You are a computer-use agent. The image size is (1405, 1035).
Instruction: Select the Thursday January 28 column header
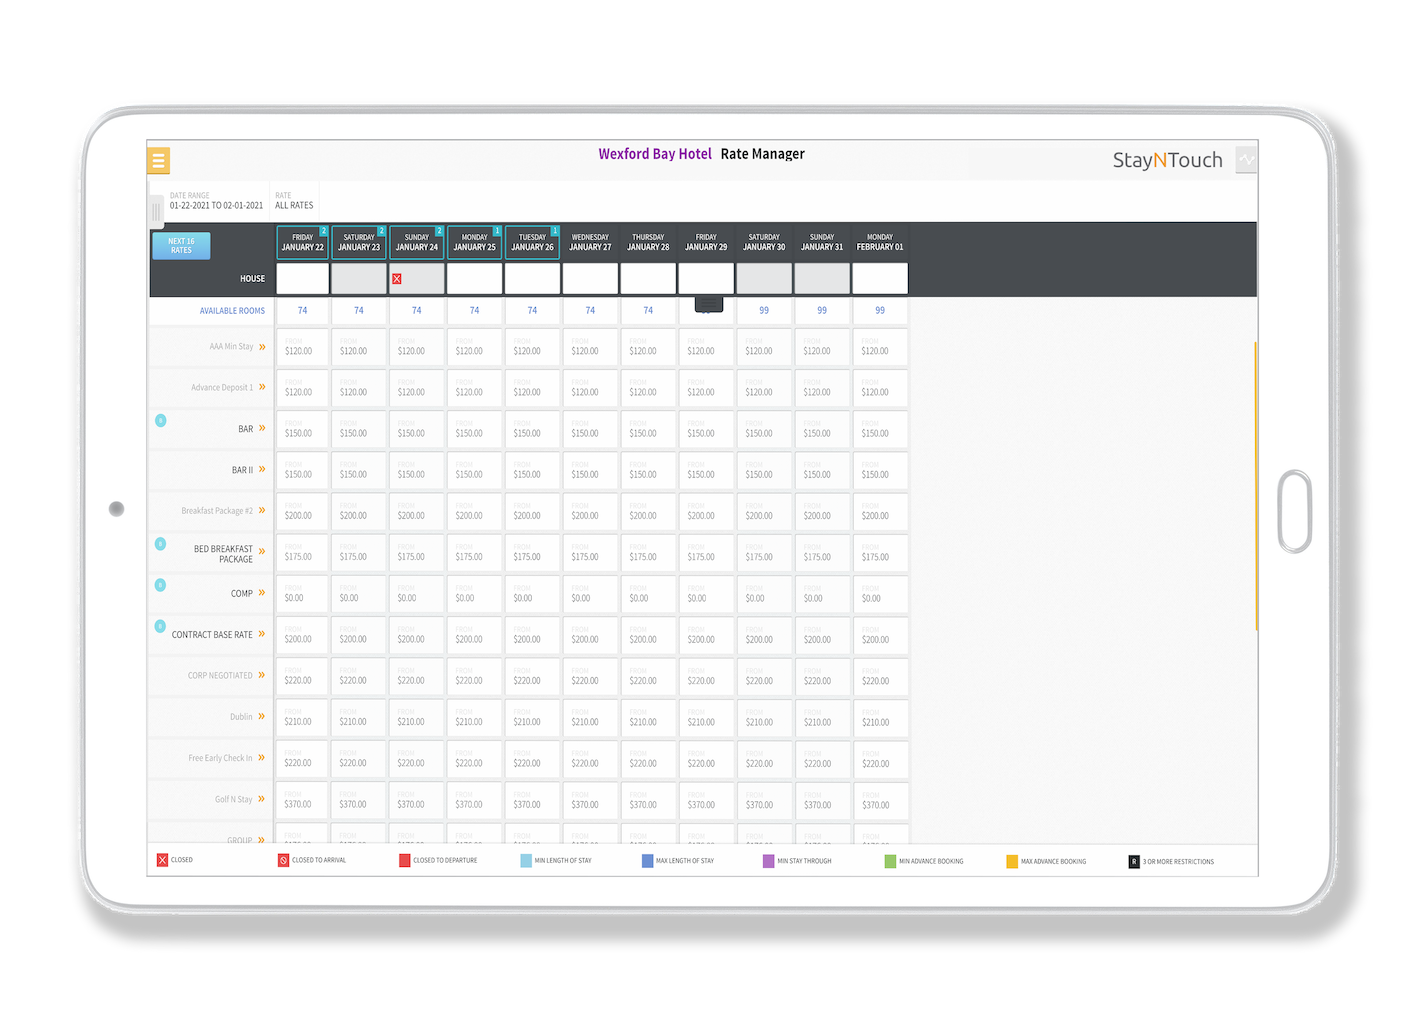pos(648,243)
